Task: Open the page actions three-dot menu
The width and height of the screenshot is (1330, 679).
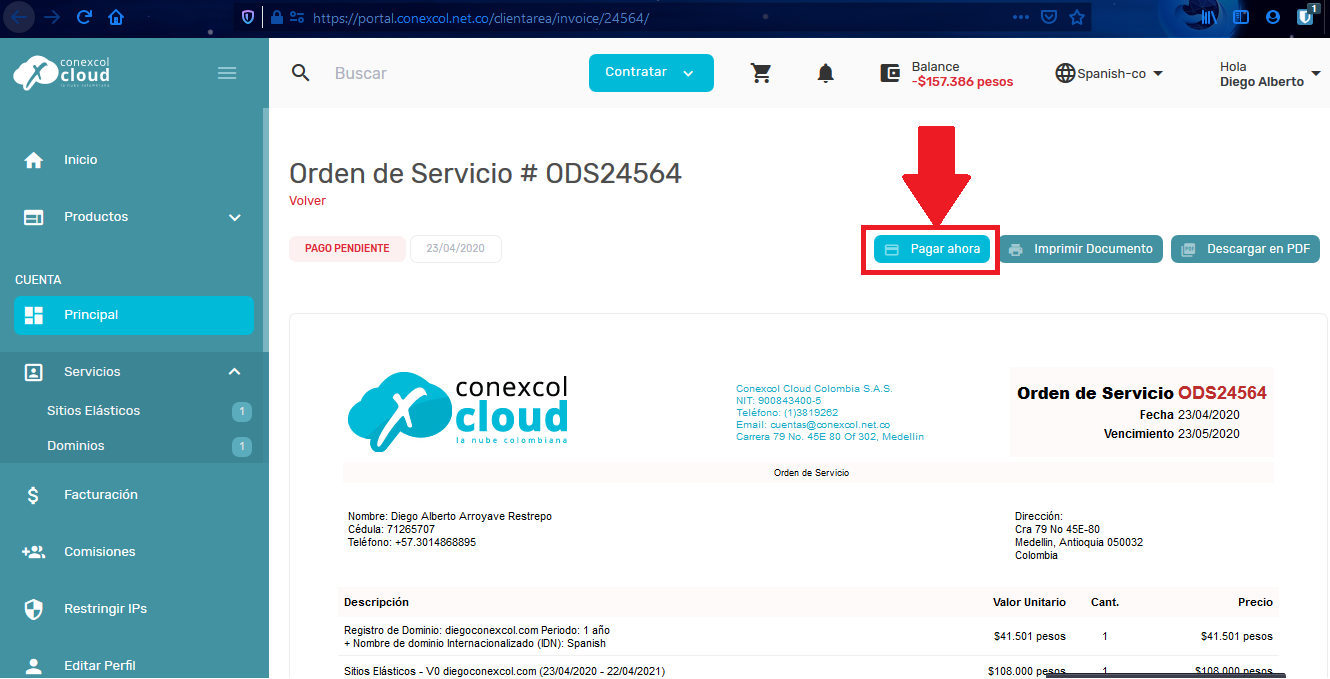Action: [x=1020, y=17]
